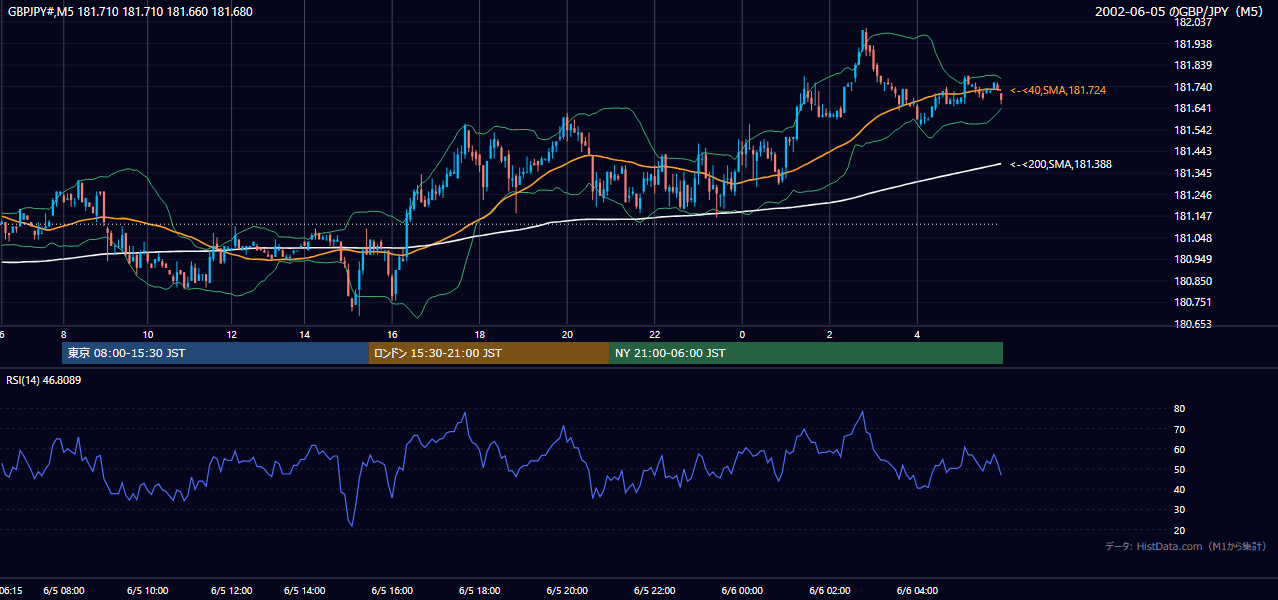1278x600 pixels.
Task: Click the 6/5 22:00 time axis label
Action: tap(655, 590)
